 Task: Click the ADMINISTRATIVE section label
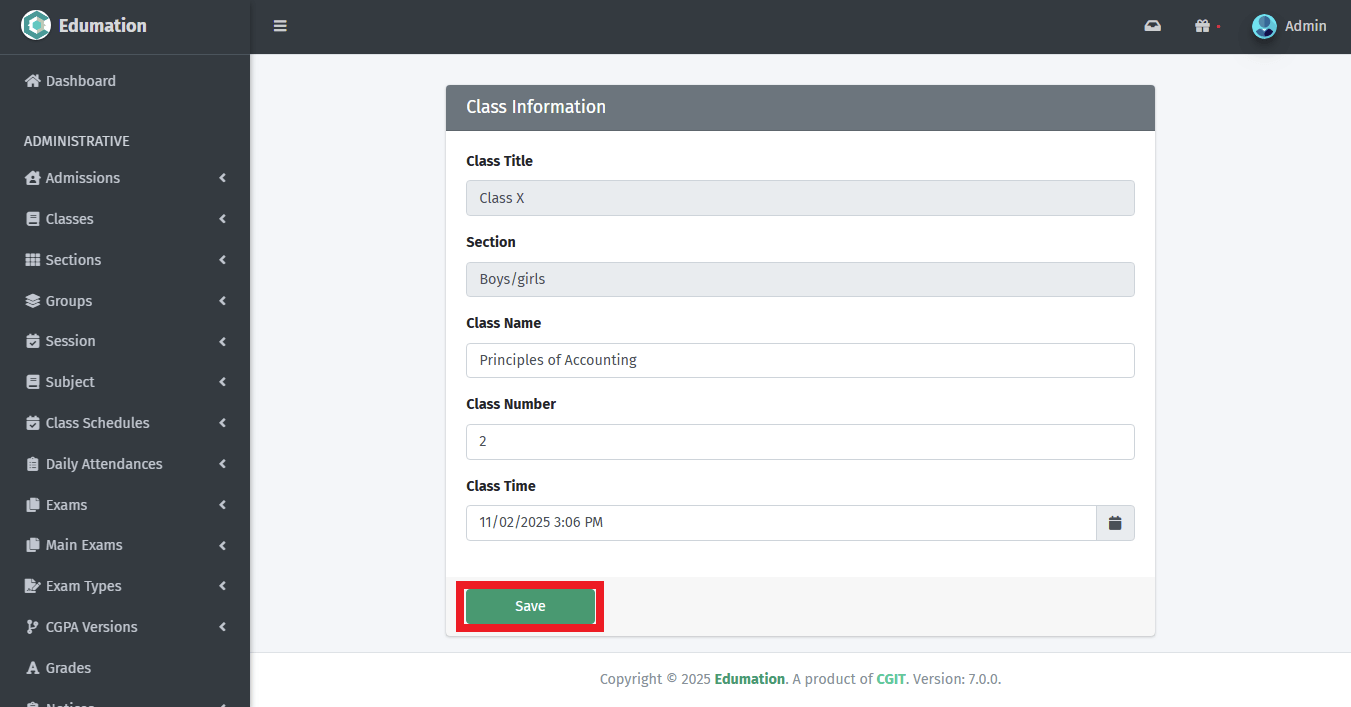(x=77, y=141)
